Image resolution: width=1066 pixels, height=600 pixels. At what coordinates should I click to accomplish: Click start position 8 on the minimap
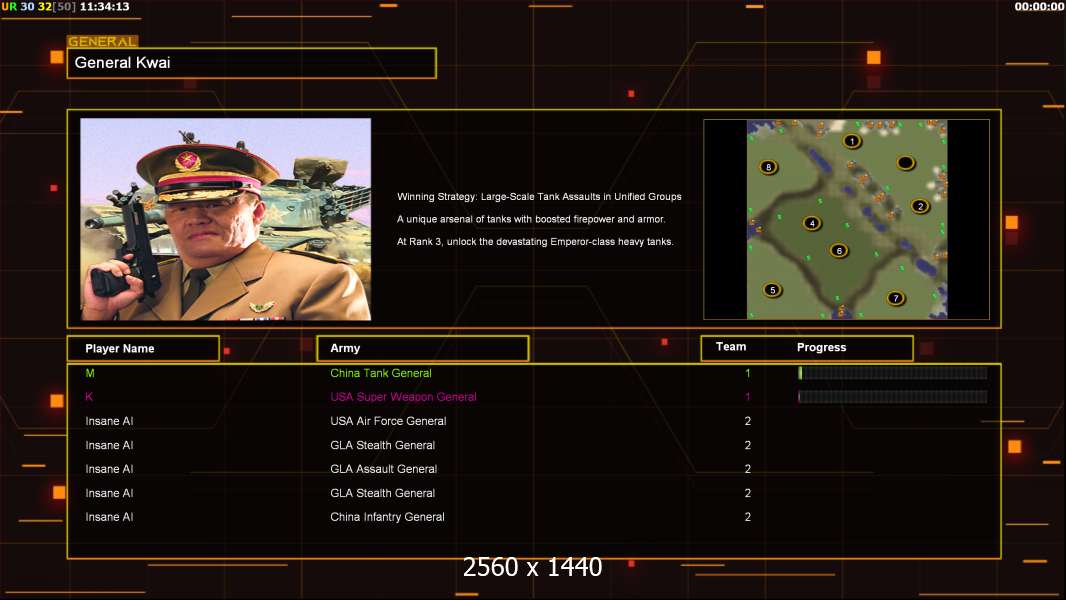pyautogui.click(x=768, y=166)
